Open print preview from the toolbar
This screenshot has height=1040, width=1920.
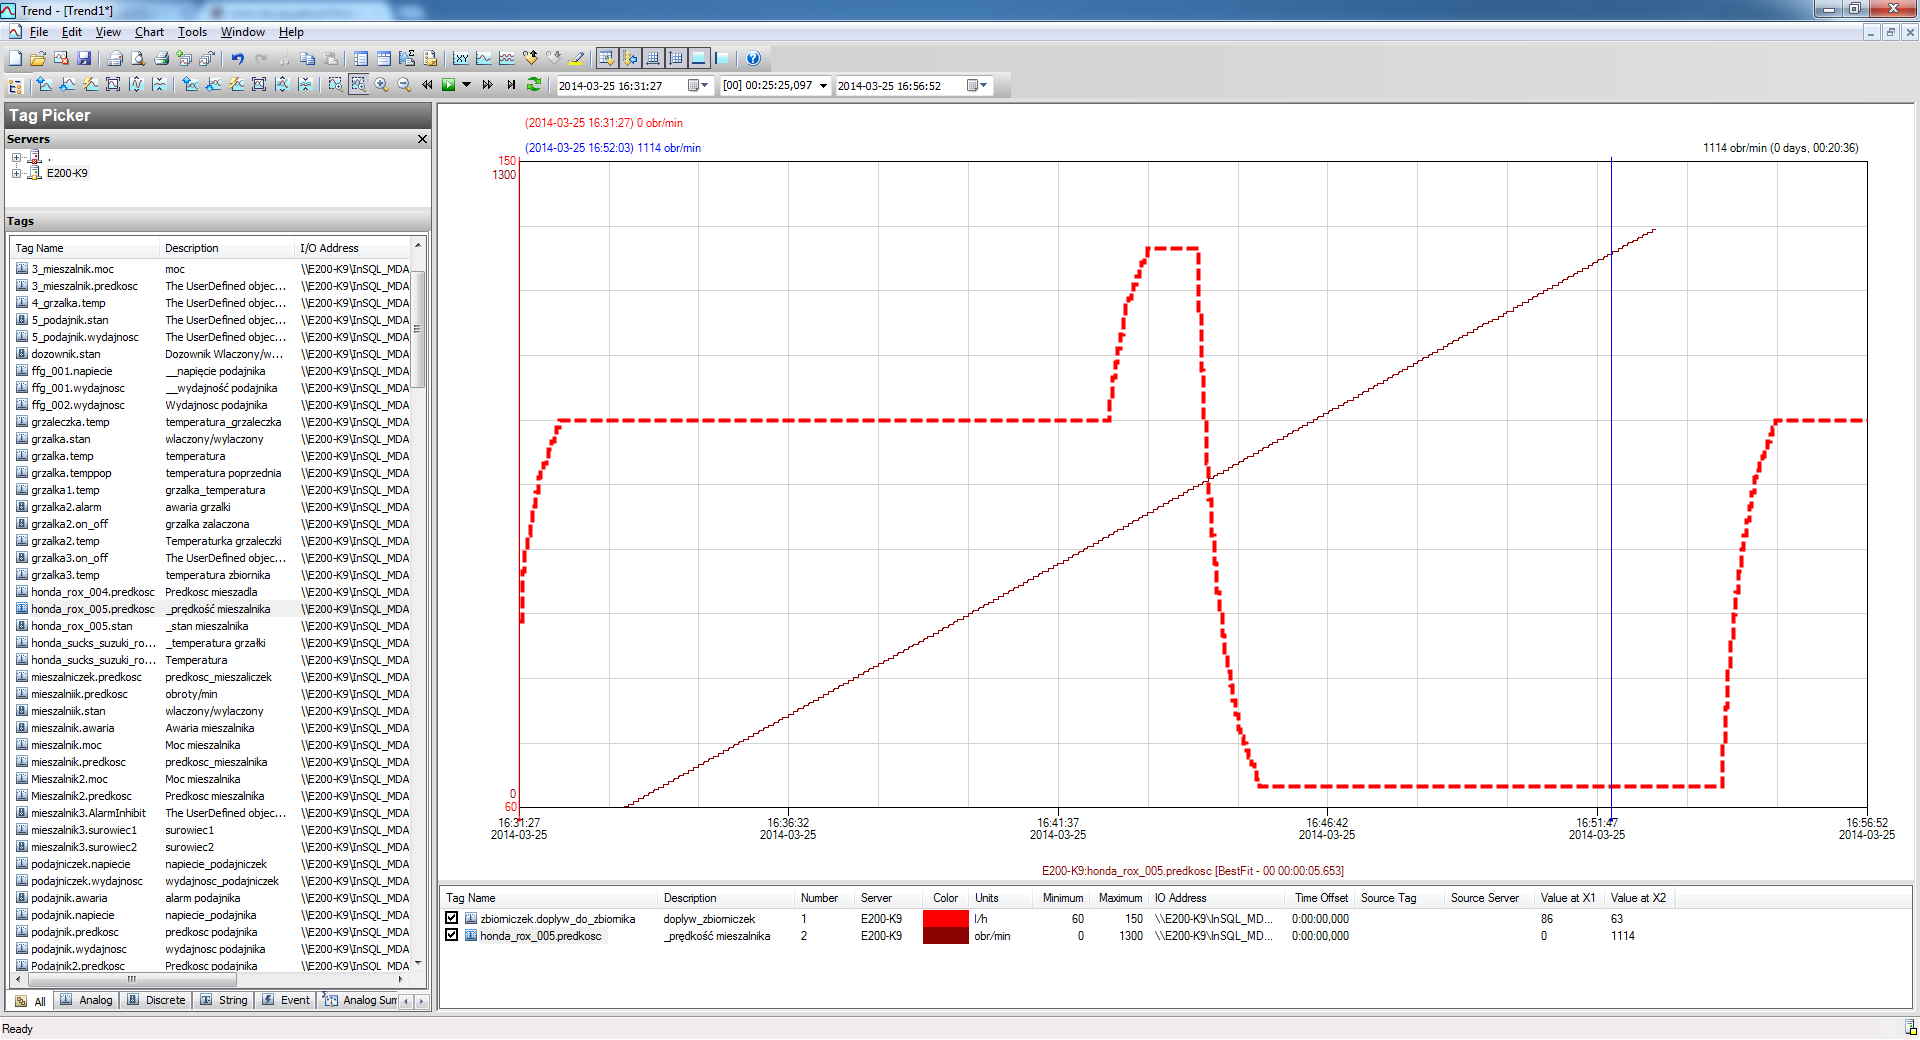[x=138, y=59]
